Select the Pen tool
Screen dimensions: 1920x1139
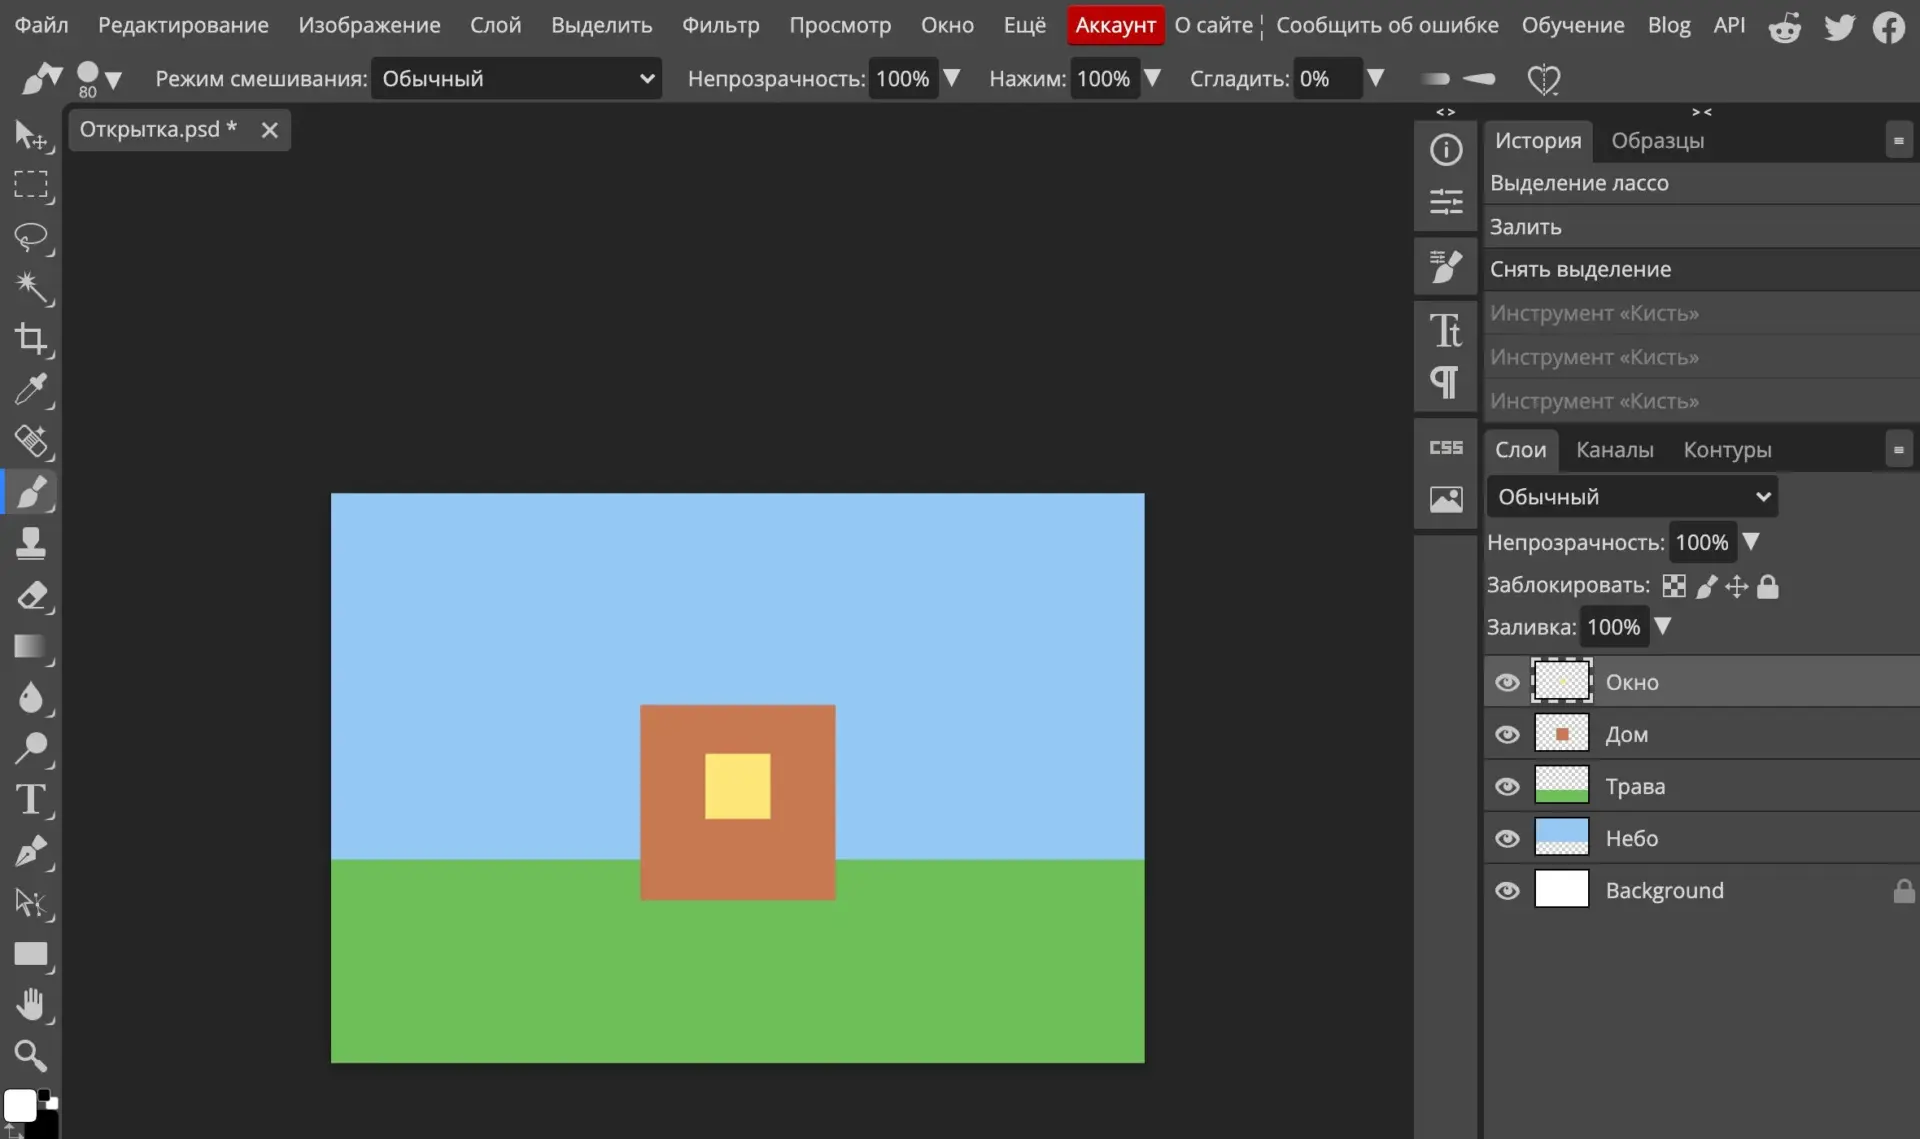point(30,851)
